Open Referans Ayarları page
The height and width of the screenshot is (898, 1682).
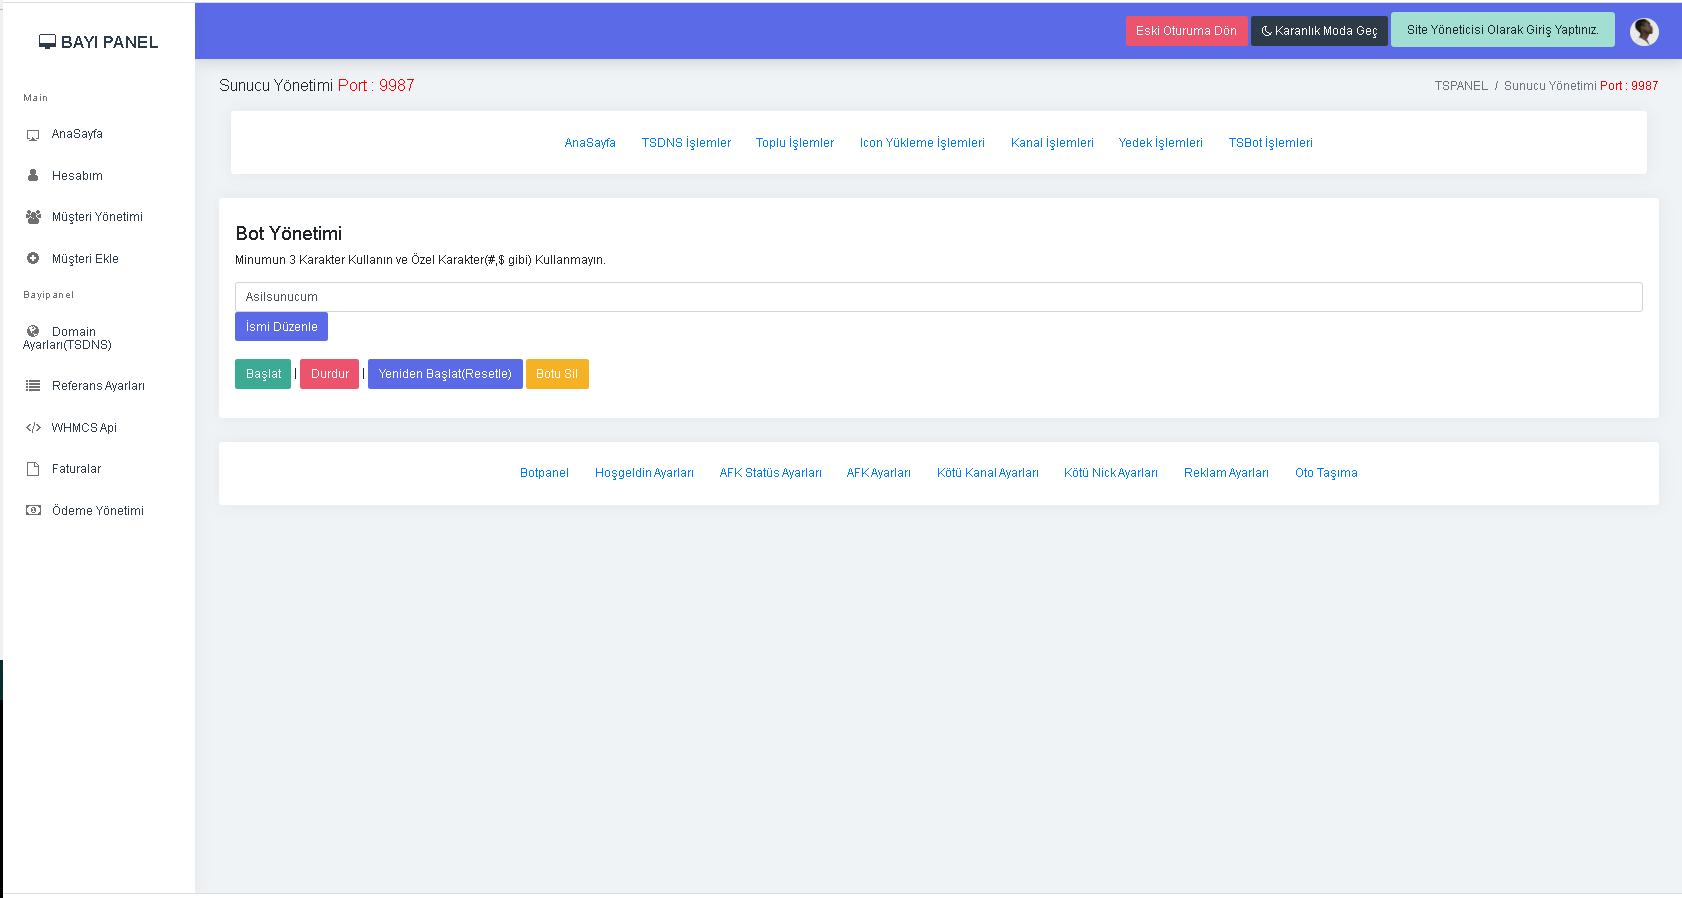pos(98,386)
